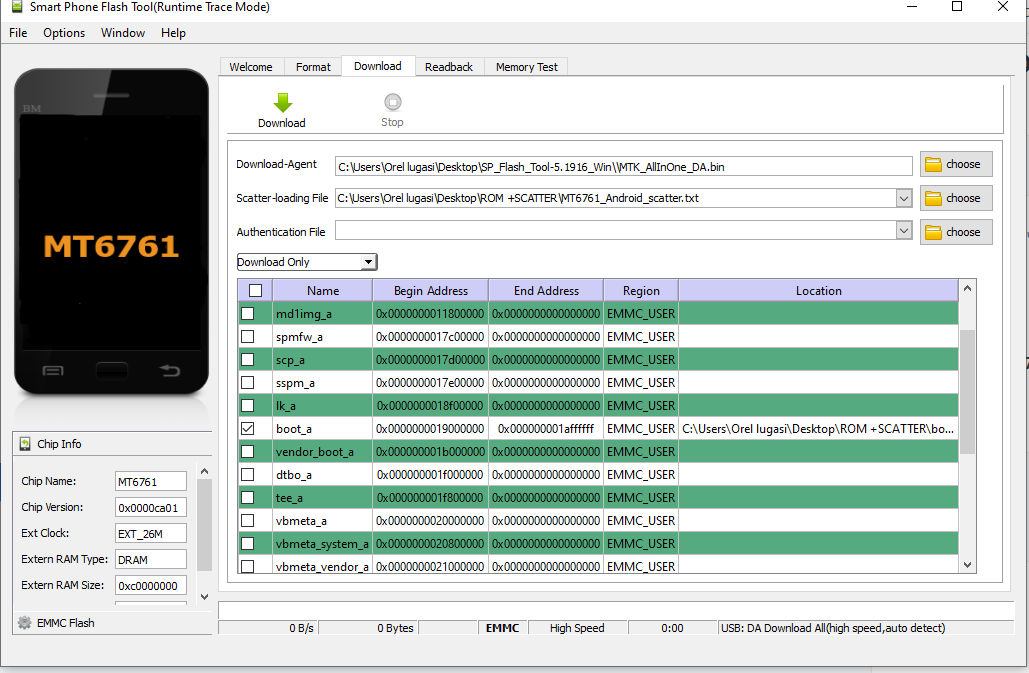Click the EMMC Flash gear icon

click(x=24, y=623)
